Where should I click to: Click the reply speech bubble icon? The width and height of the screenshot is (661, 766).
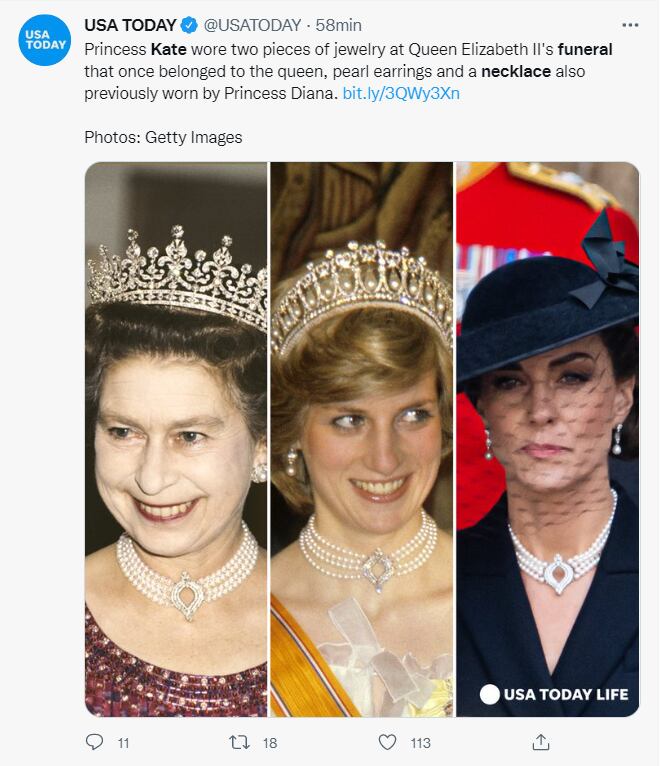click(x=95, y=742)
